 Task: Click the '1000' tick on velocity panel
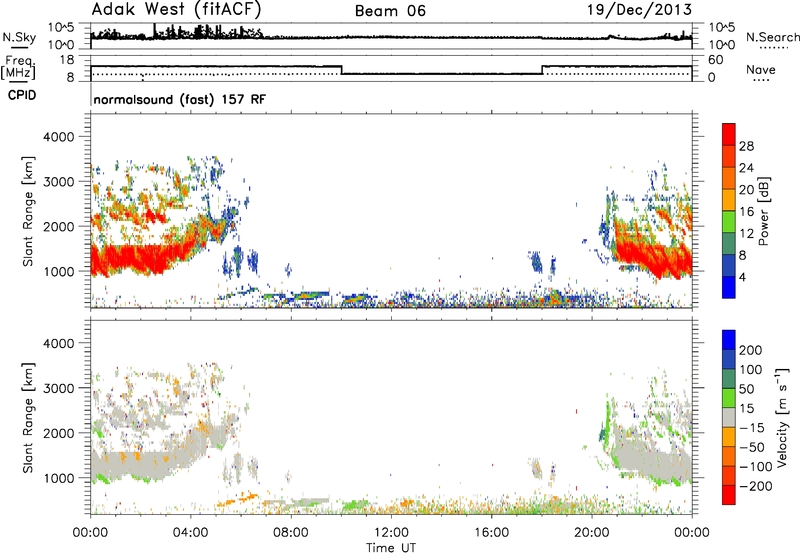58,478
